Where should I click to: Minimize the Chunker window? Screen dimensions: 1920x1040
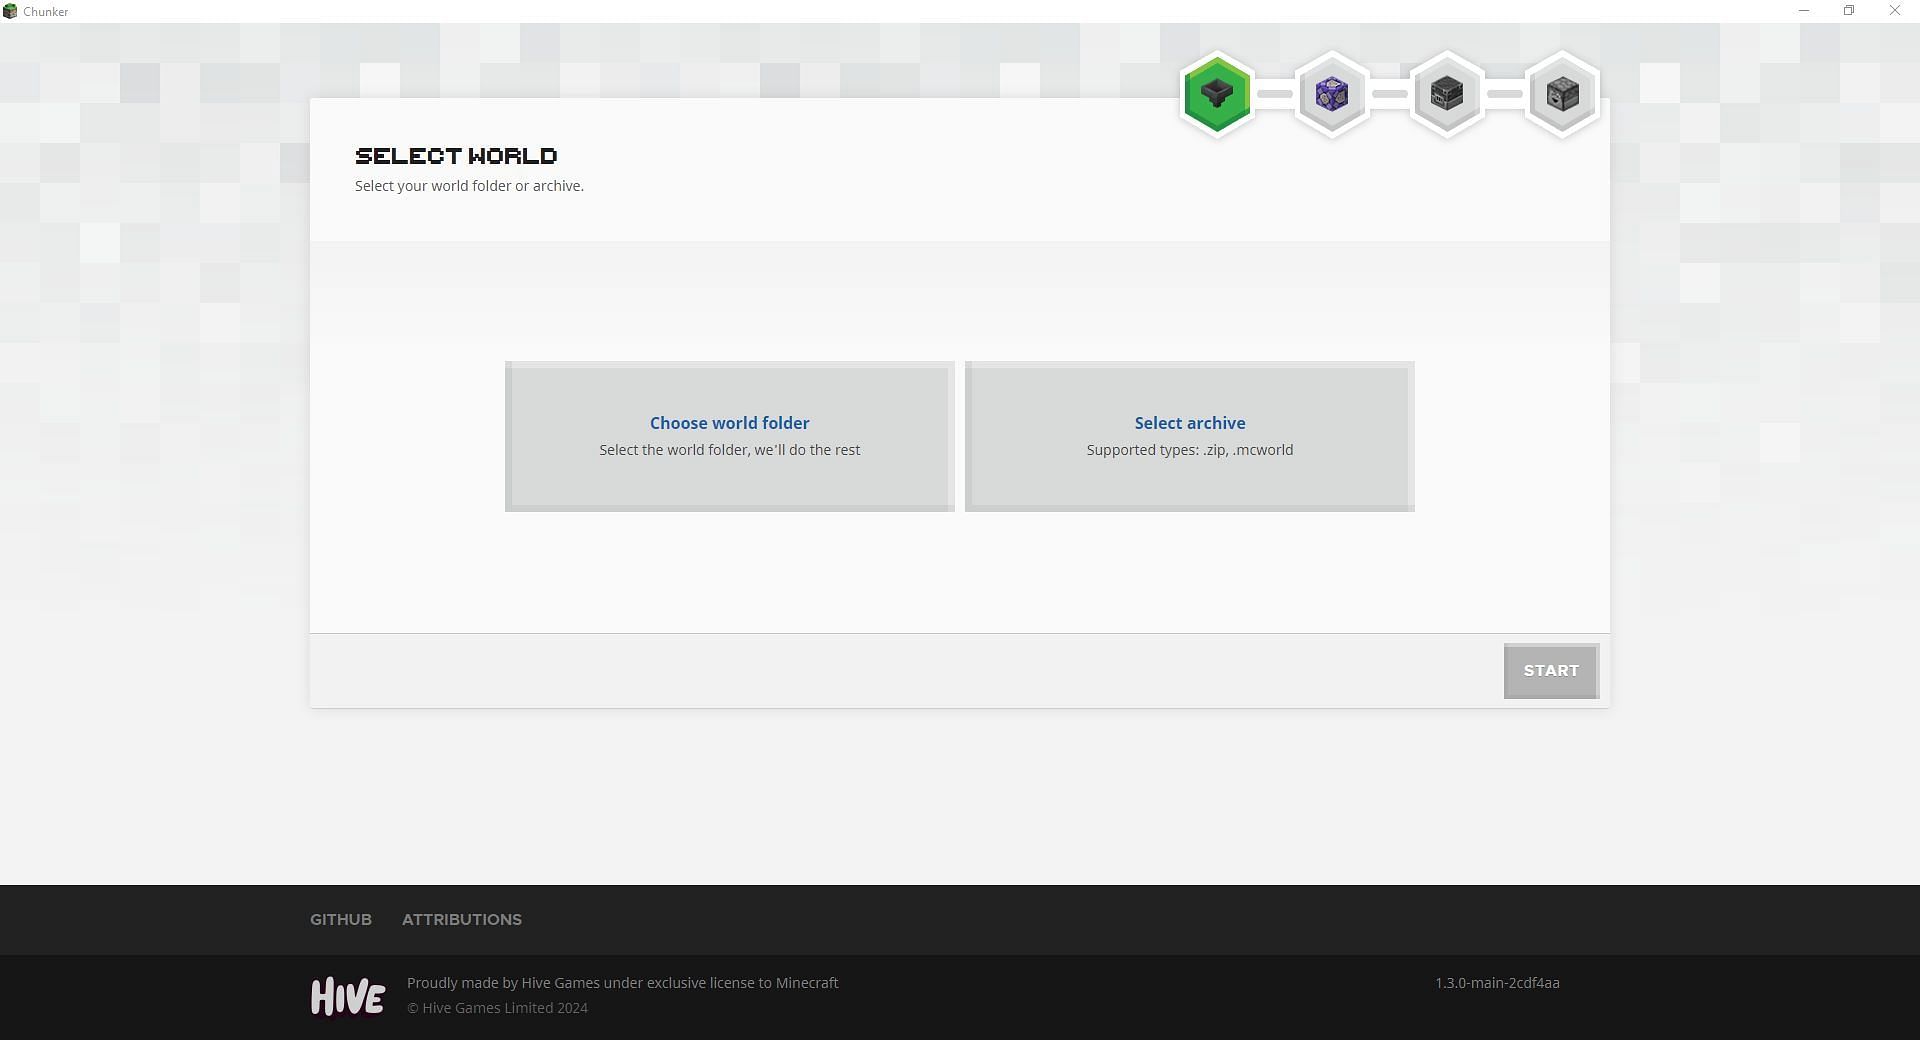coord(1804,11)
